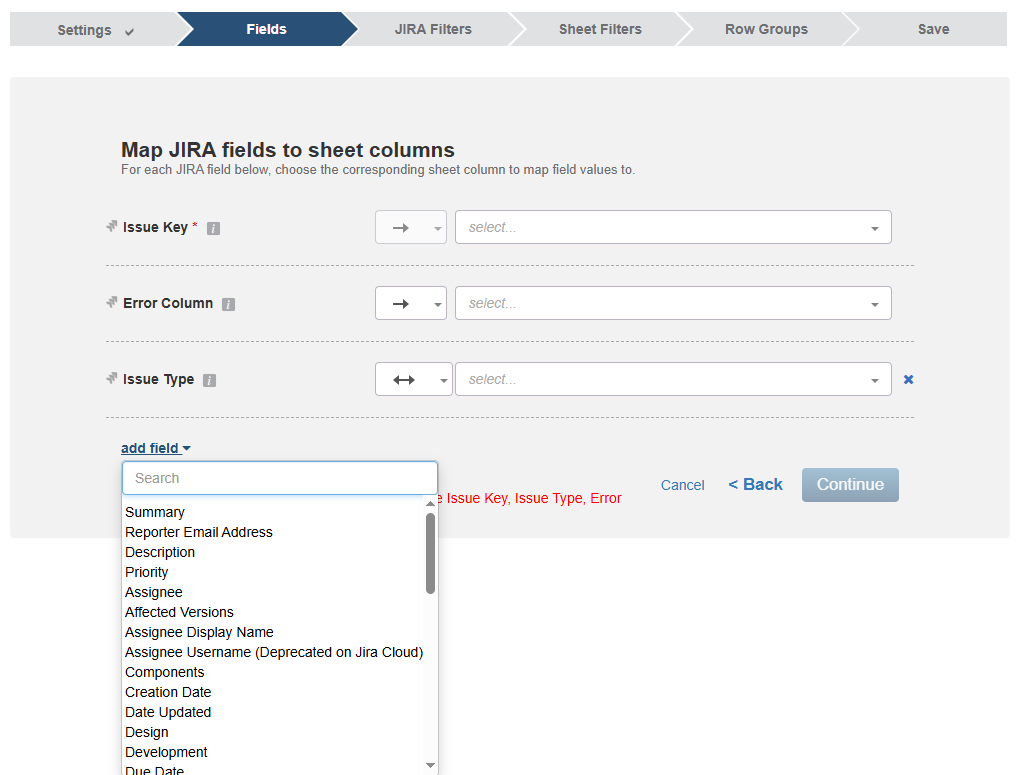The image size is (1022, 775).
Task: Open the Row Groups step
Action: pos(766,29)
